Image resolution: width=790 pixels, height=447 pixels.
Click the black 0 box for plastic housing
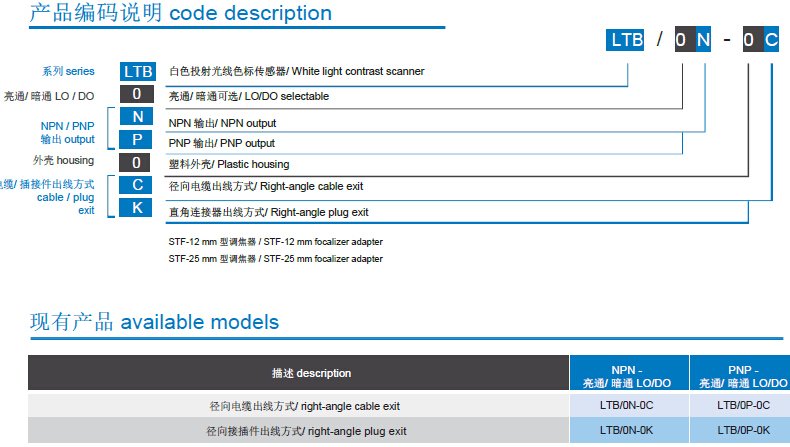(137, 162)
